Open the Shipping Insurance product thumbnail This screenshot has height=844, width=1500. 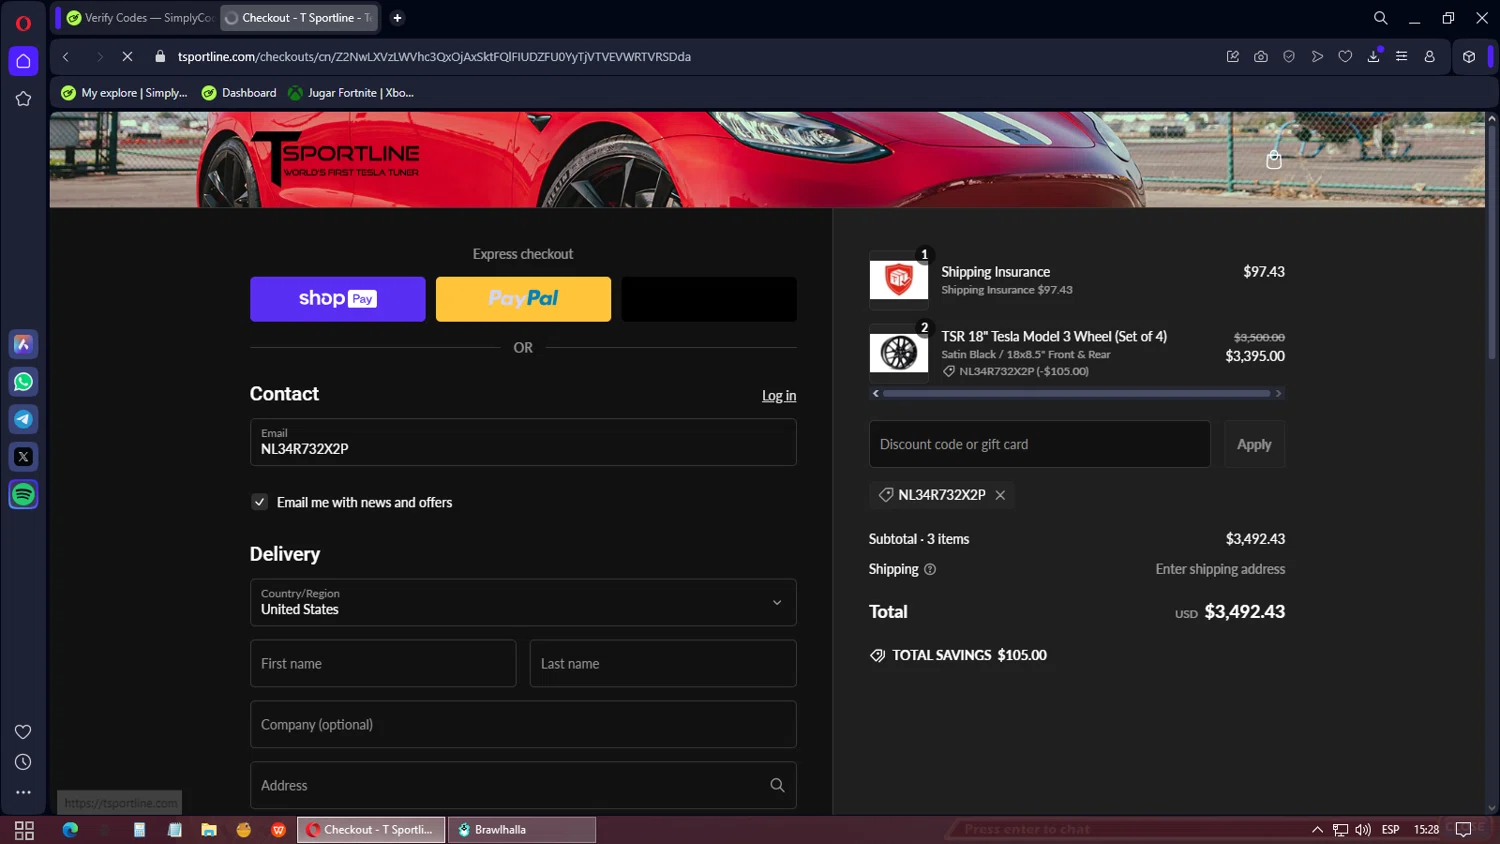[x=899, y=279]
